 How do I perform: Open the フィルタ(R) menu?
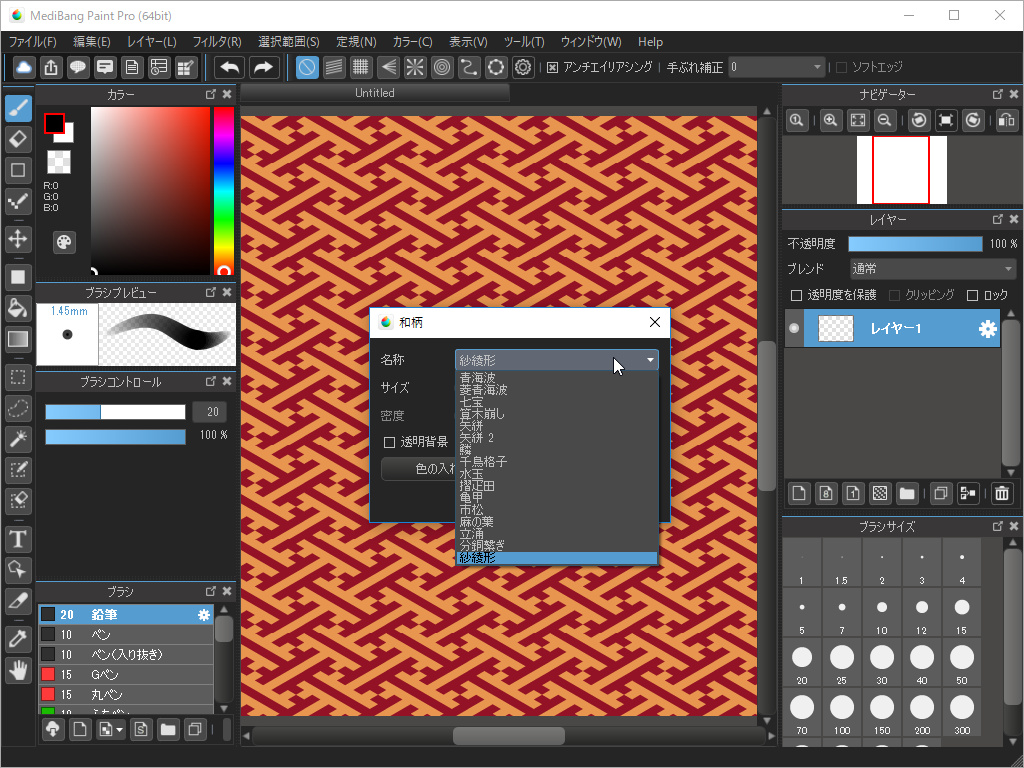point(217,42)
